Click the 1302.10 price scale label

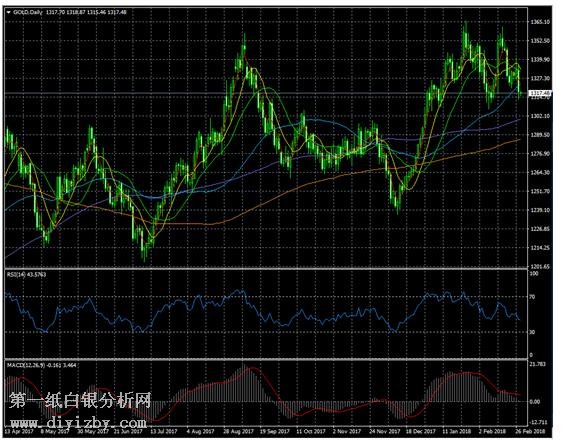(540, 116)
